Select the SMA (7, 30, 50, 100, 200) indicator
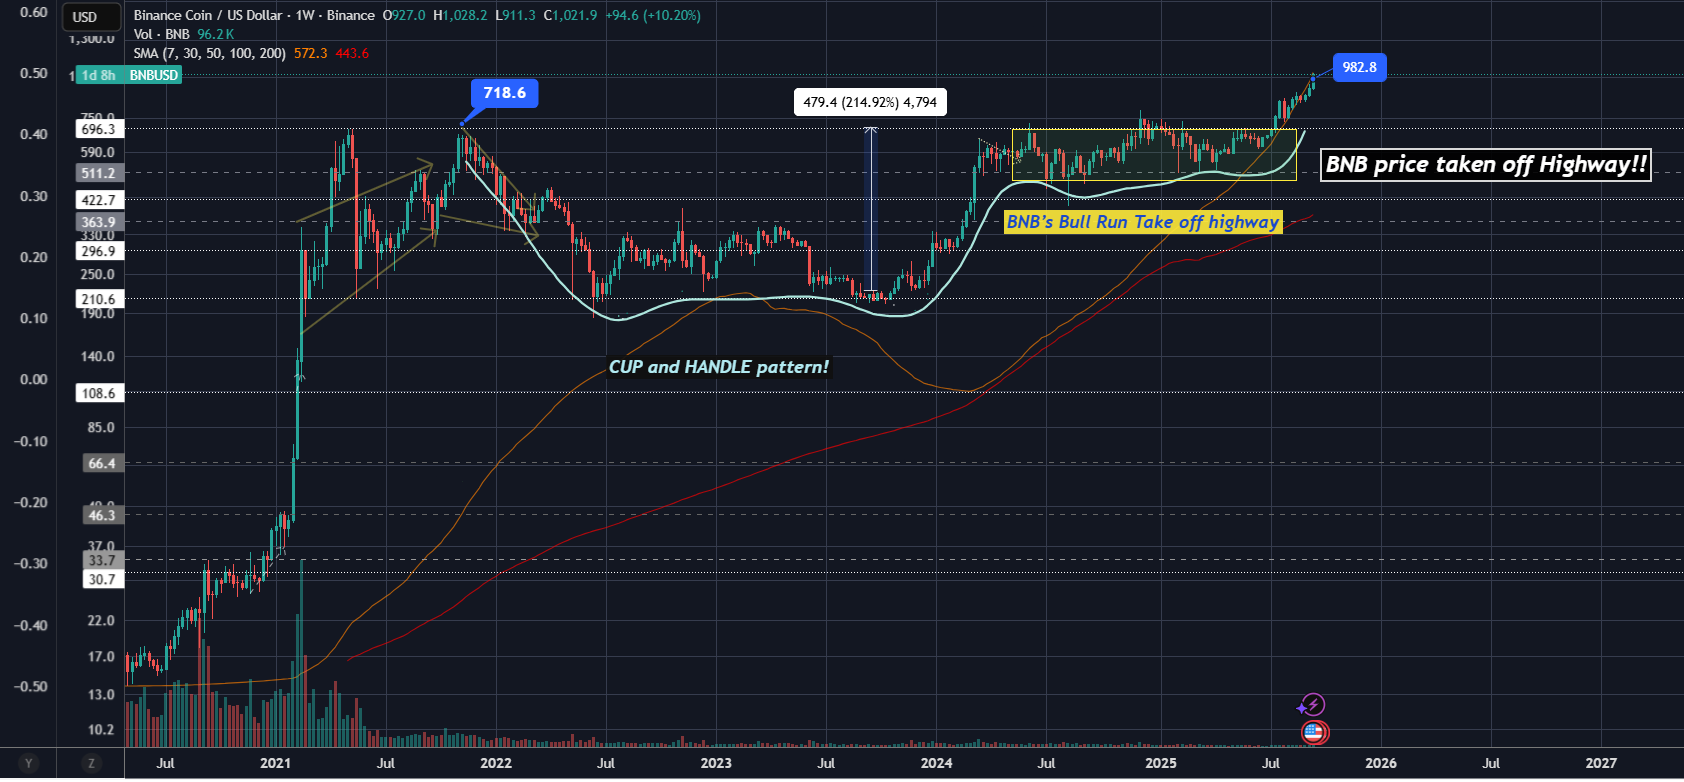 tap(209, 53)
